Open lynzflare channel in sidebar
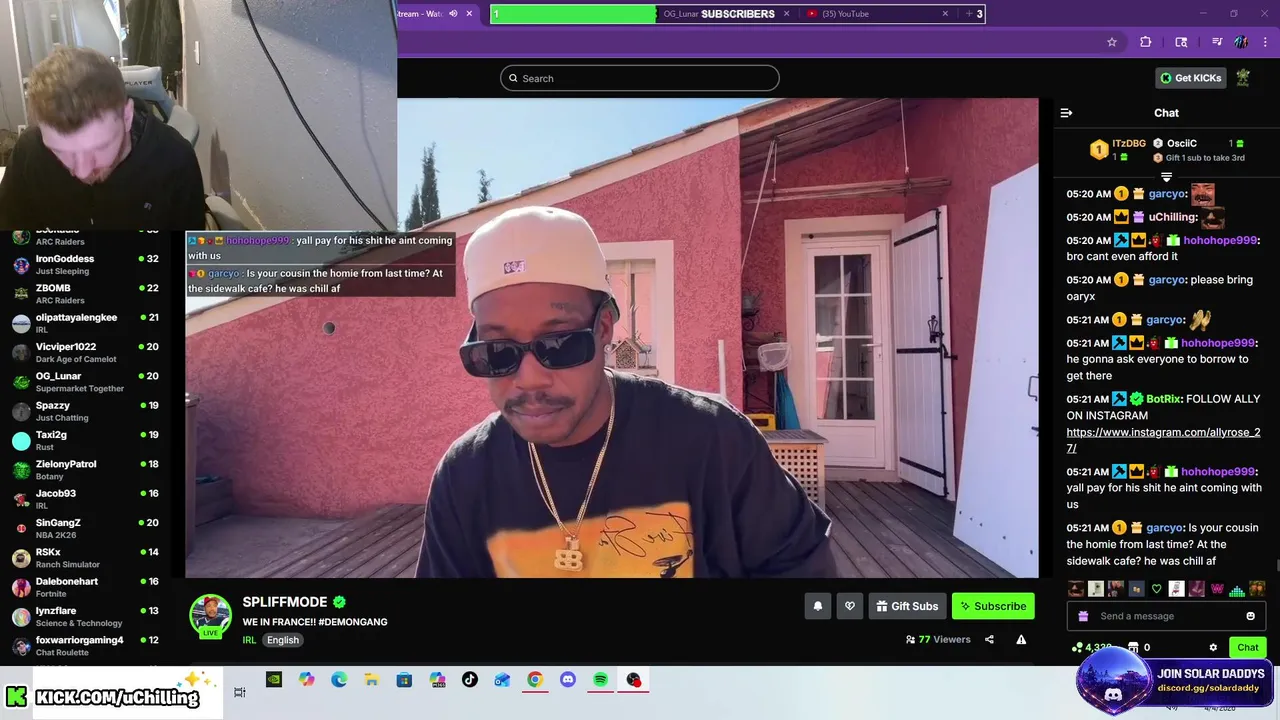 86,616
